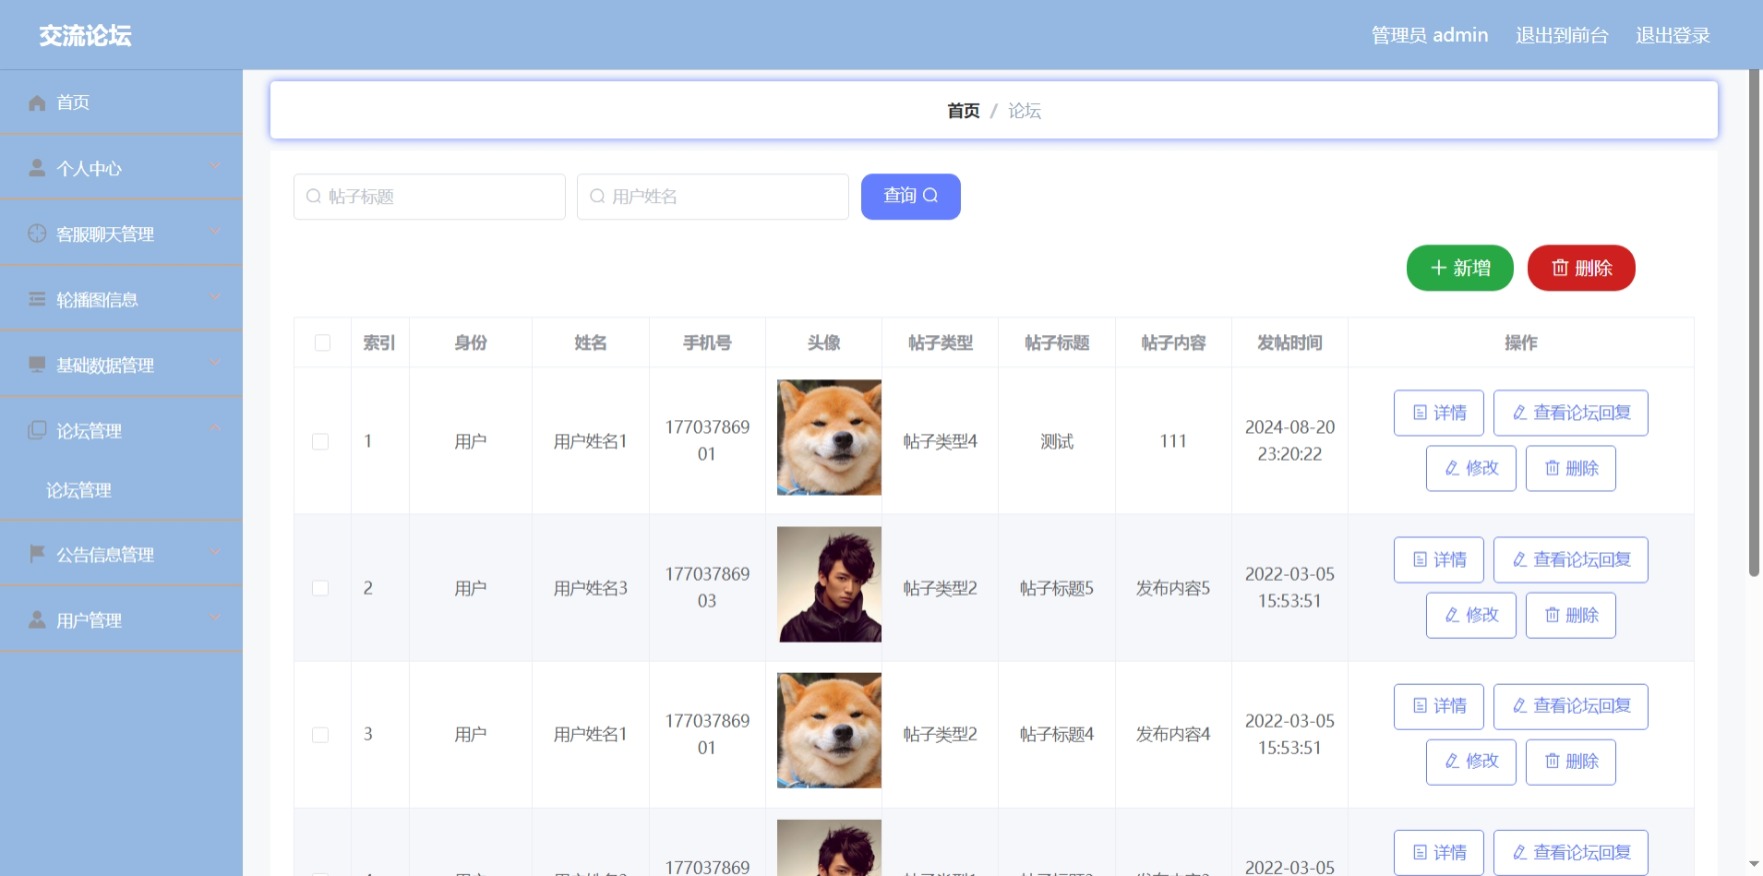Click 管理员 admin in the header
Viewport: 1763px width, 876px height.
pyautogui.click(x=1429, y=35)
